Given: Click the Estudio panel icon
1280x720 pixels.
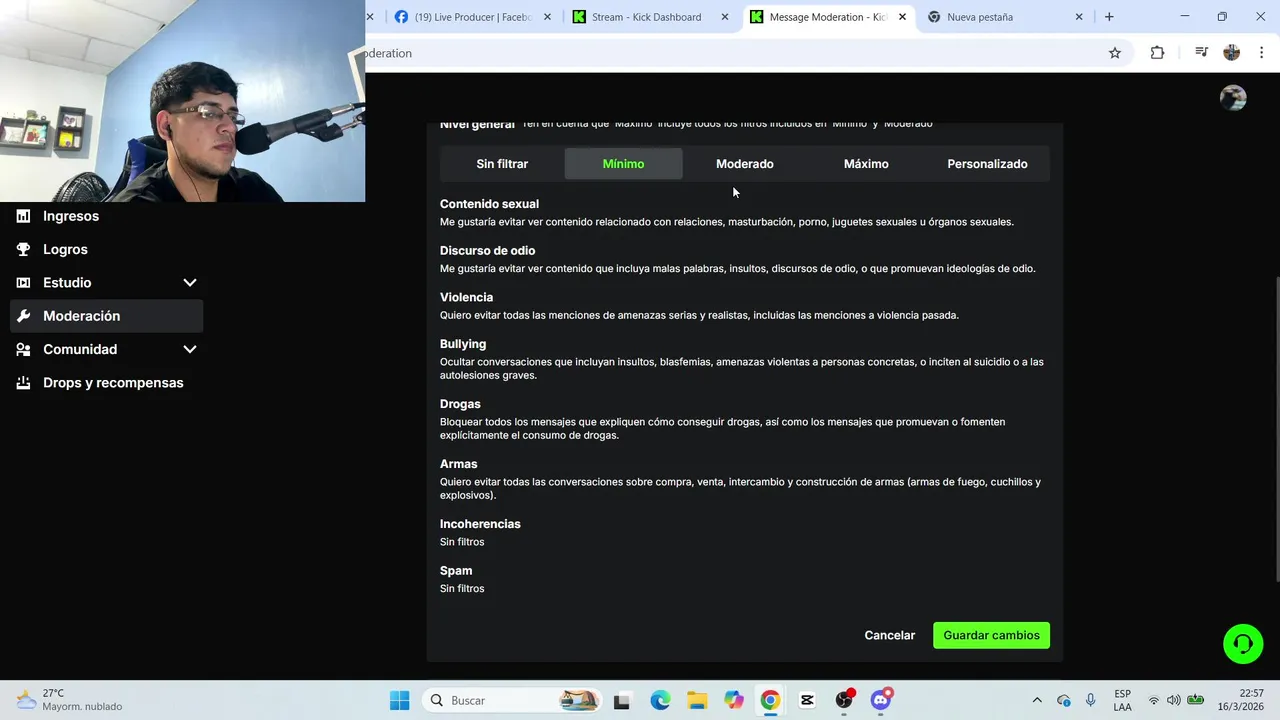Looking at the screenshot, I should pos(23,283).
